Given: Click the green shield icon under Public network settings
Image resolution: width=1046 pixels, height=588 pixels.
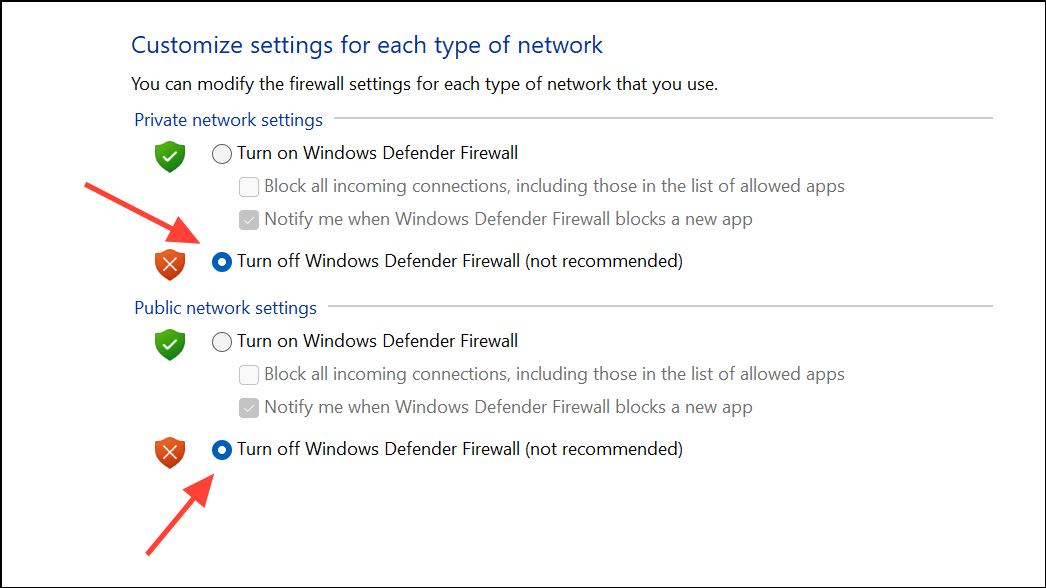Looking at the screenshot, I should click(x=169, y=345).
